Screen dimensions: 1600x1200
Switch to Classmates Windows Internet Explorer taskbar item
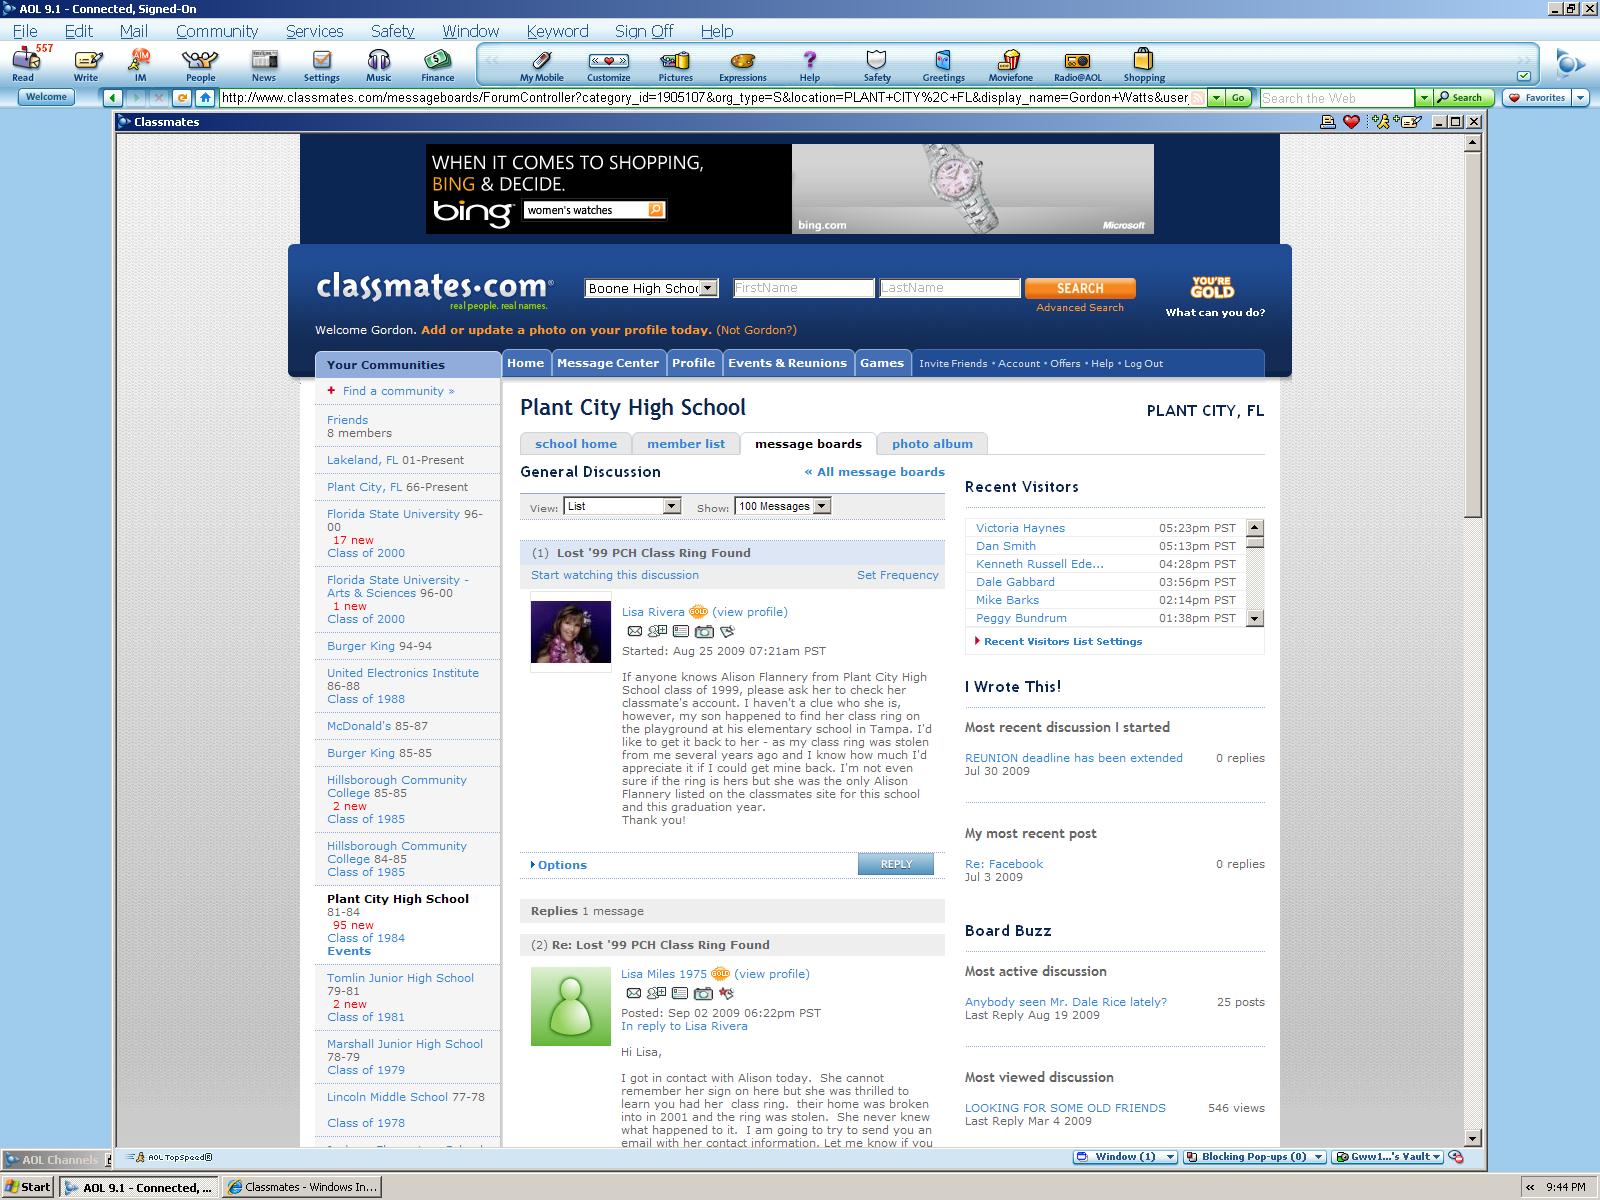tap(303, 1187)
